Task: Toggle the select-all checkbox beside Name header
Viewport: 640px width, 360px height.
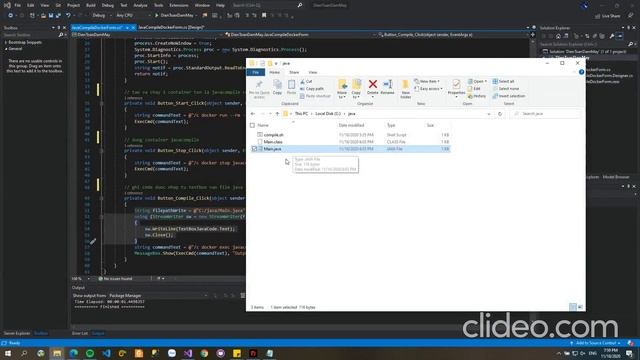Action: pos(252,125)
